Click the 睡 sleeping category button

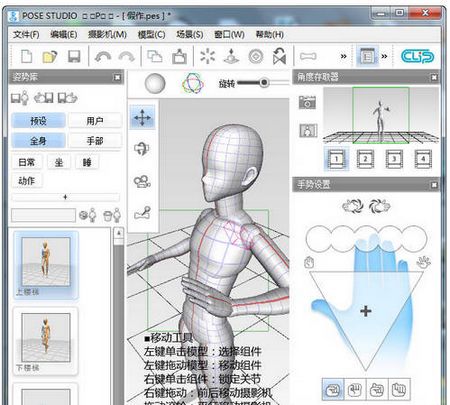point(87,162)
